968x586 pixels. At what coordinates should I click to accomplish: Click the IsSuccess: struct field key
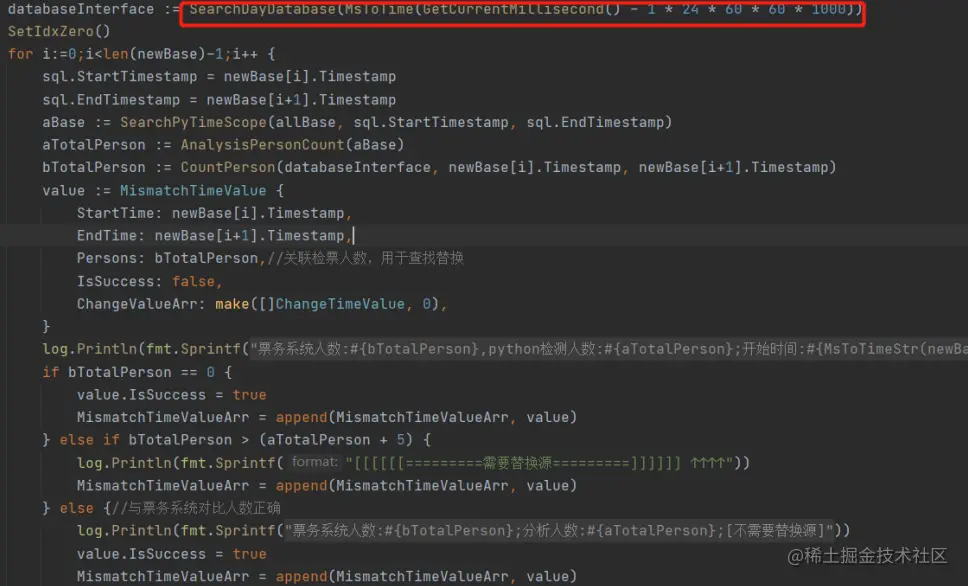click(120, 281)
